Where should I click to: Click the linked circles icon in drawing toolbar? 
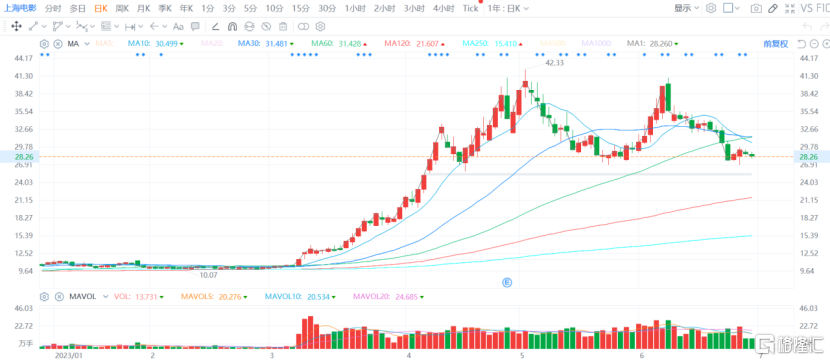pos(303,26)
